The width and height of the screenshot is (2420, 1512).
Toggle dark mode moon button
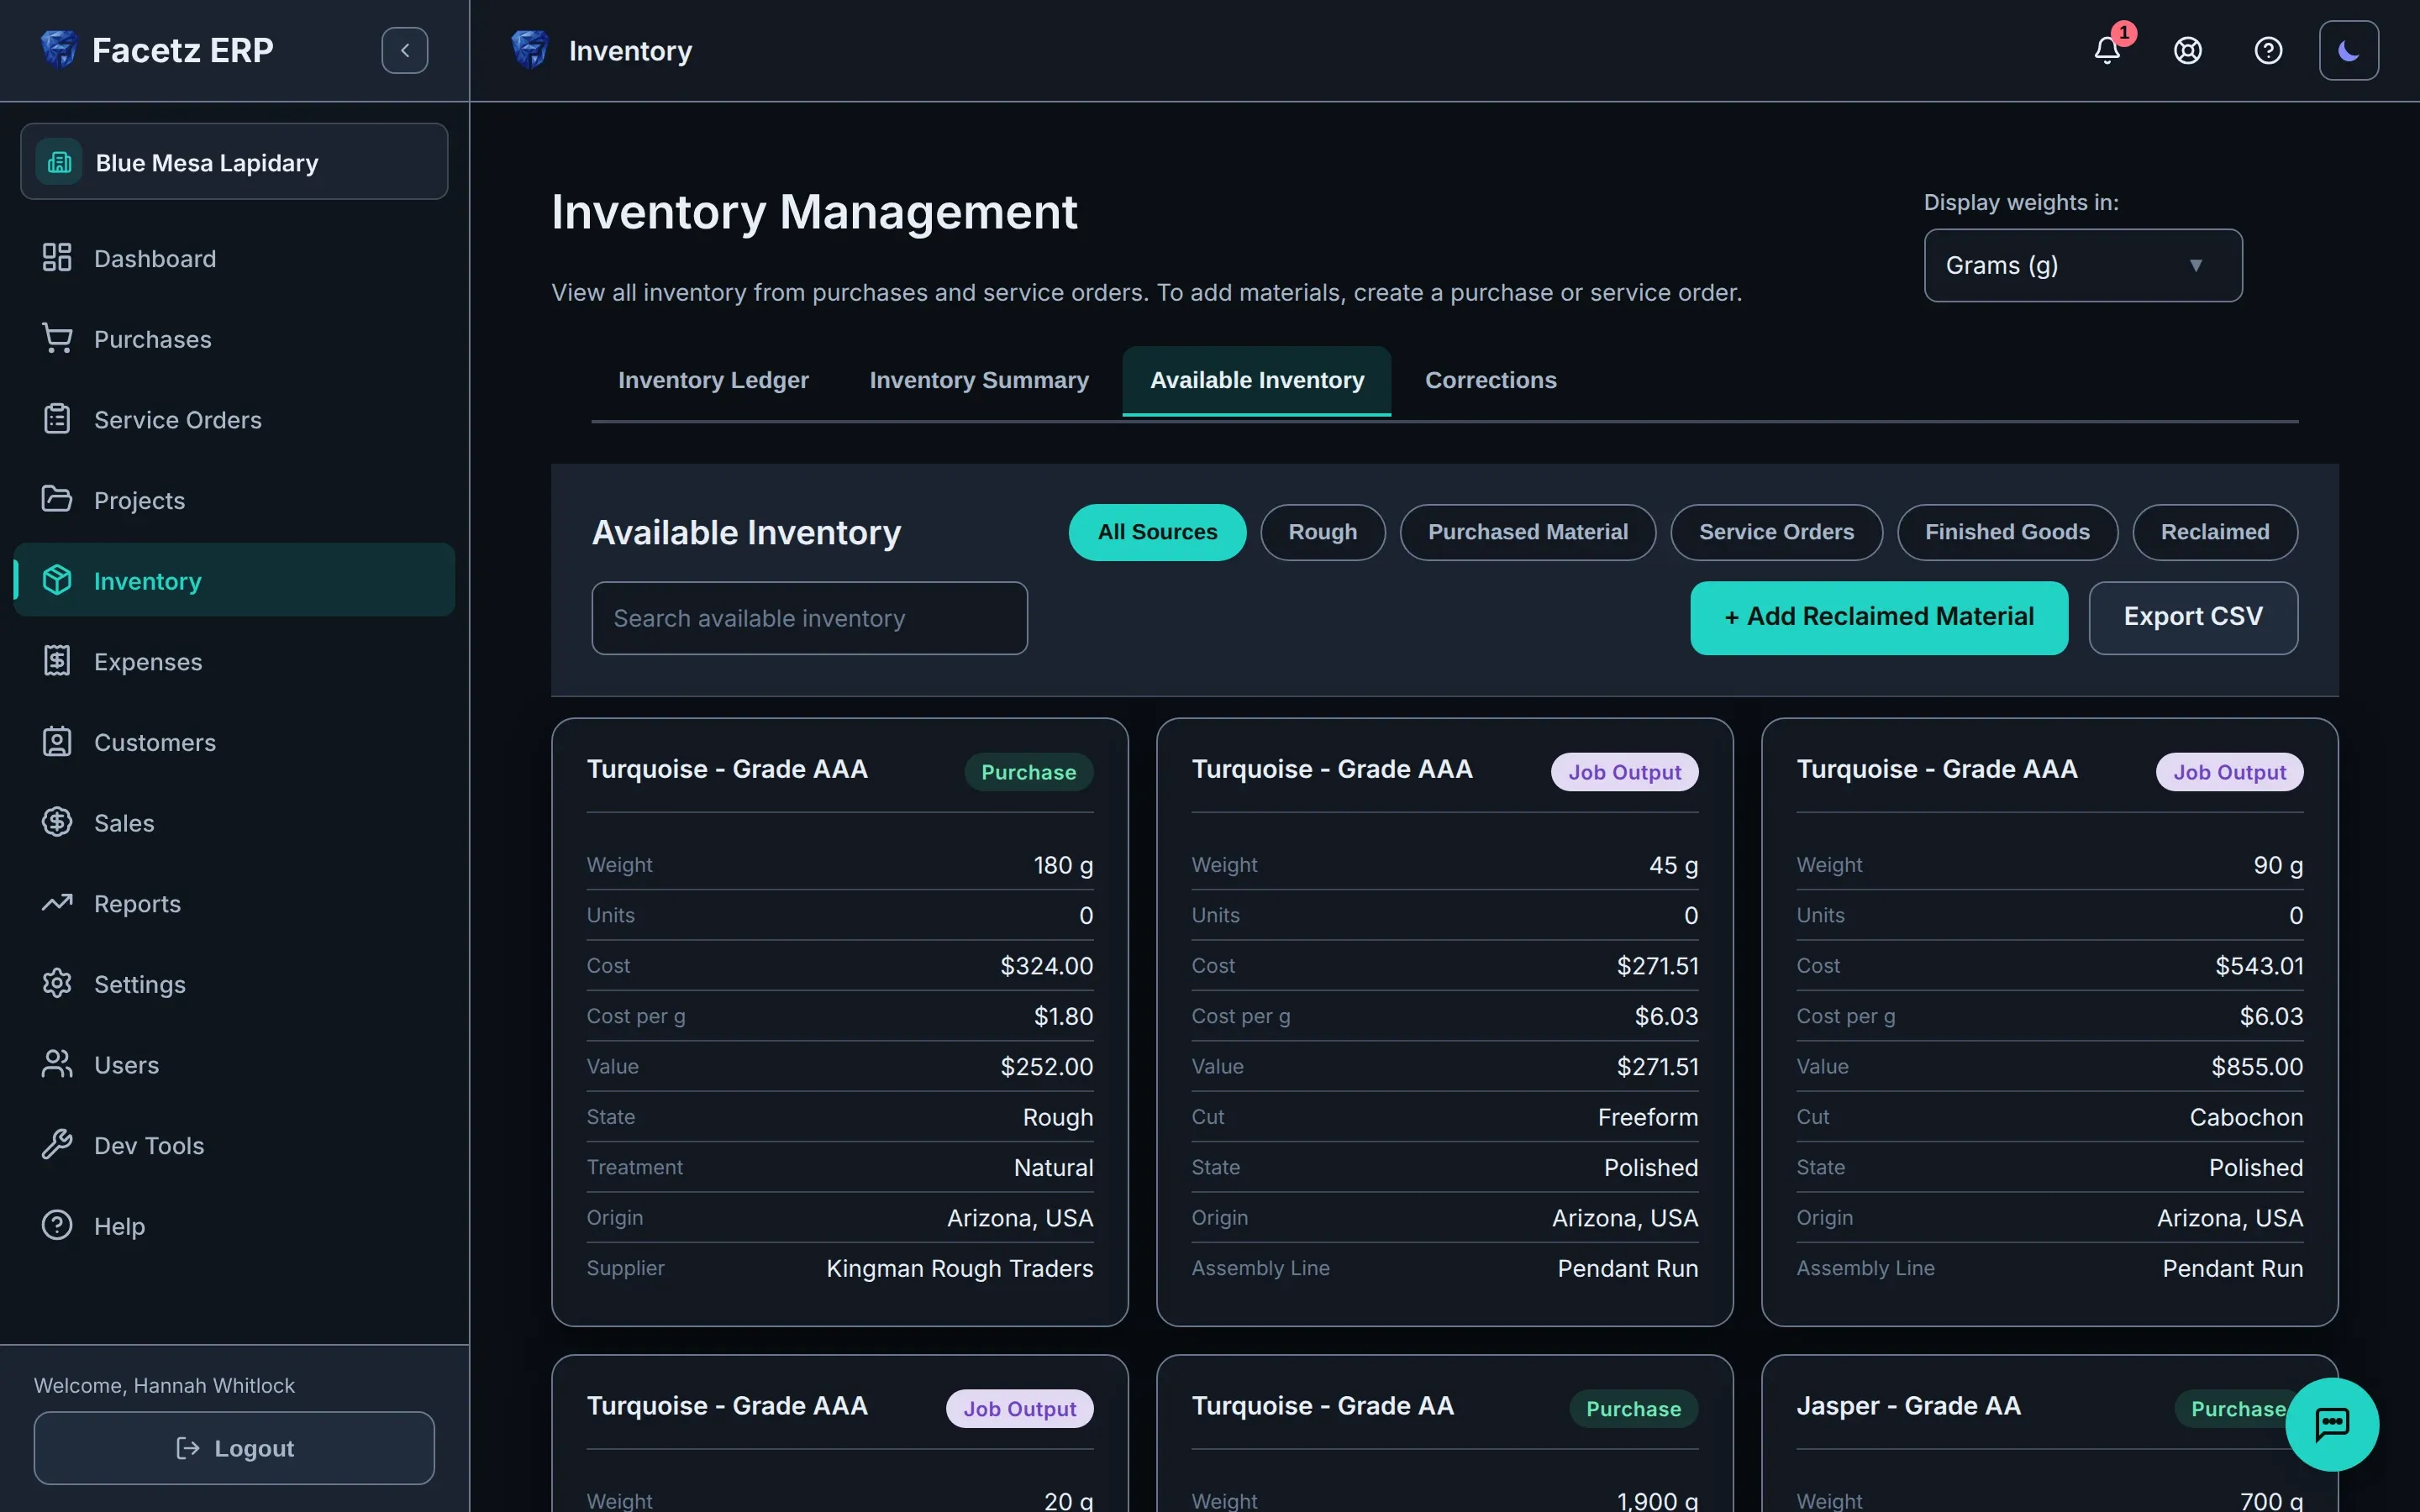tap(2349, 50)
